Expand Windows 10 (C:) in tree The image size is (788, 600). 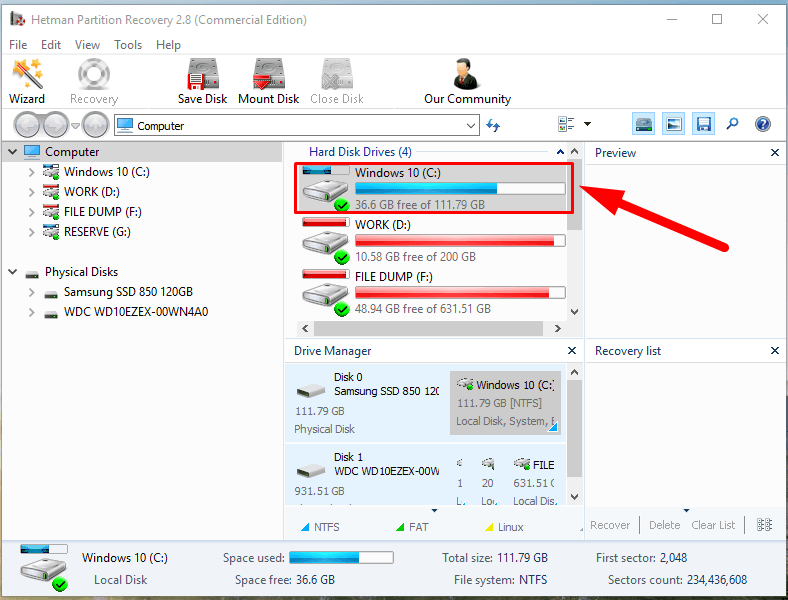(x=32, y=172)
